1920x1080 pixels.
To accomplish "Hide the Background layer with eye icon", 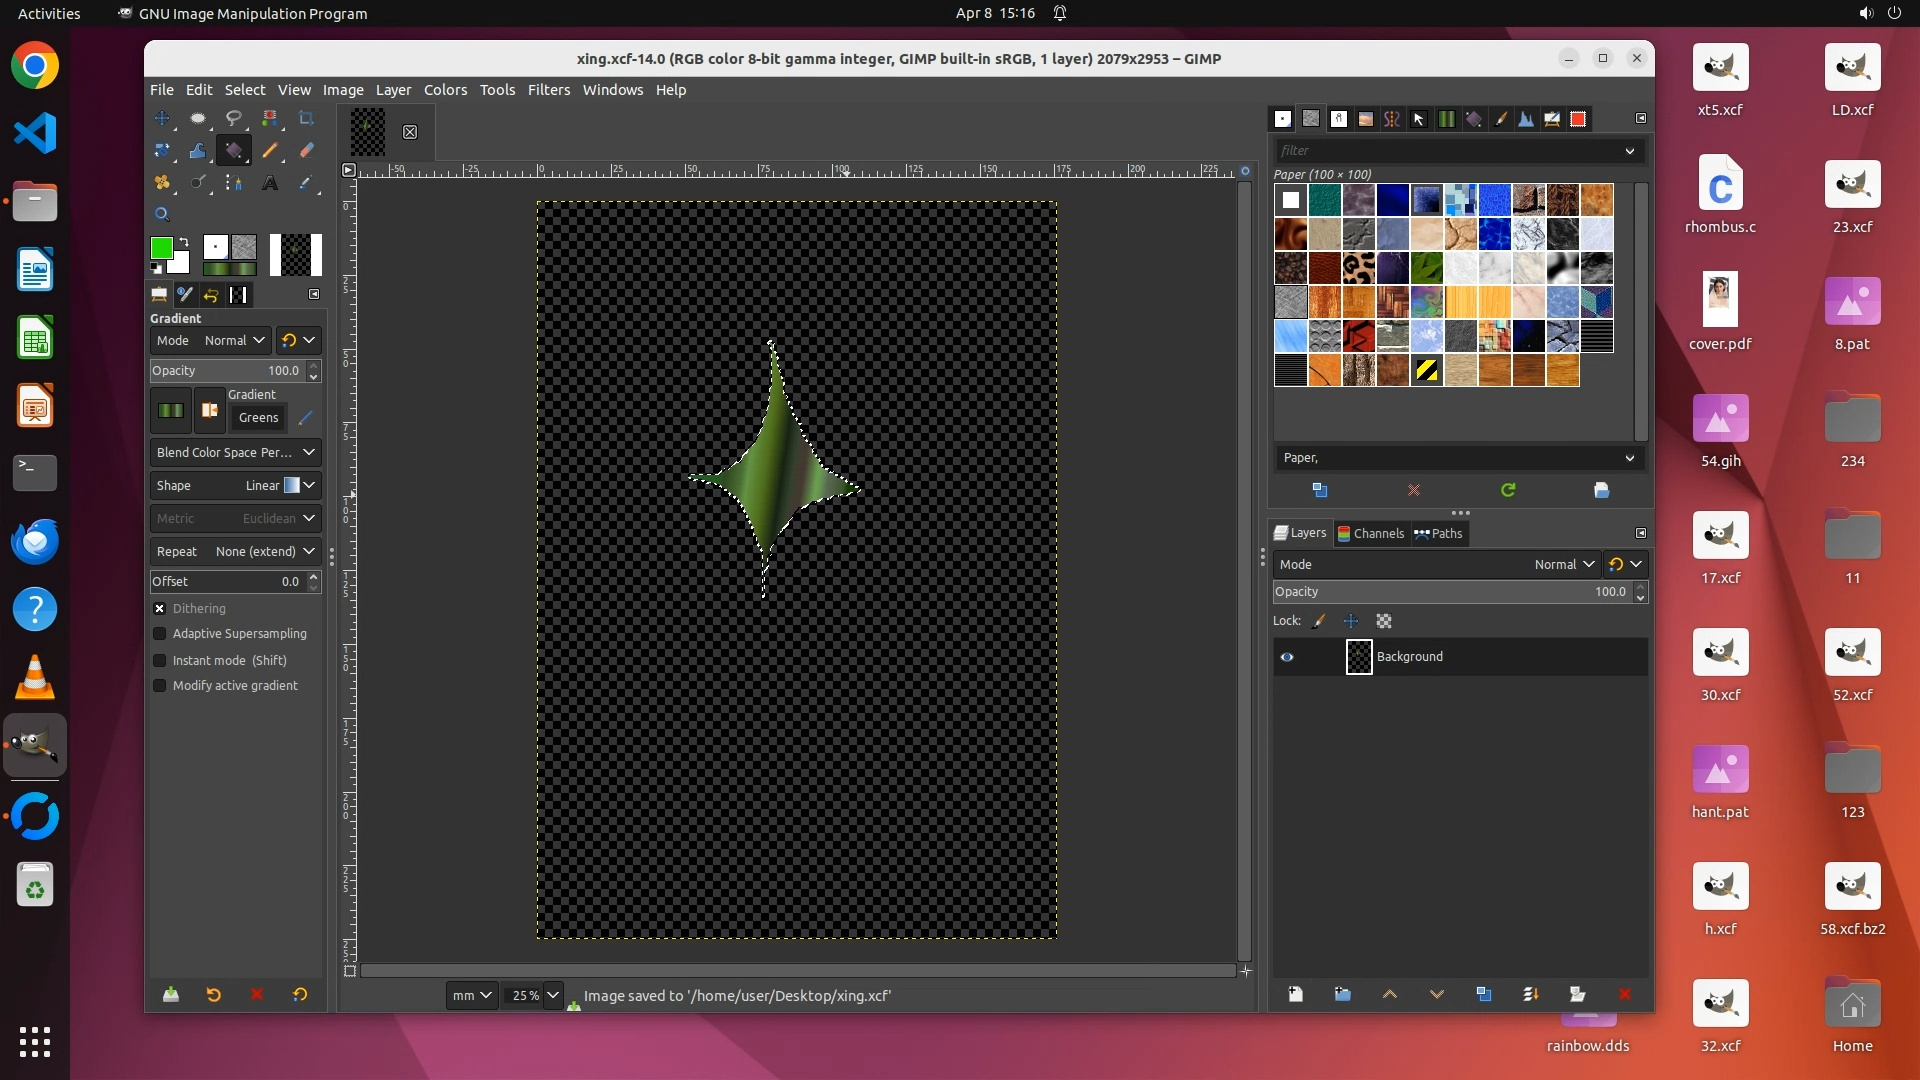I will 1287,657.
